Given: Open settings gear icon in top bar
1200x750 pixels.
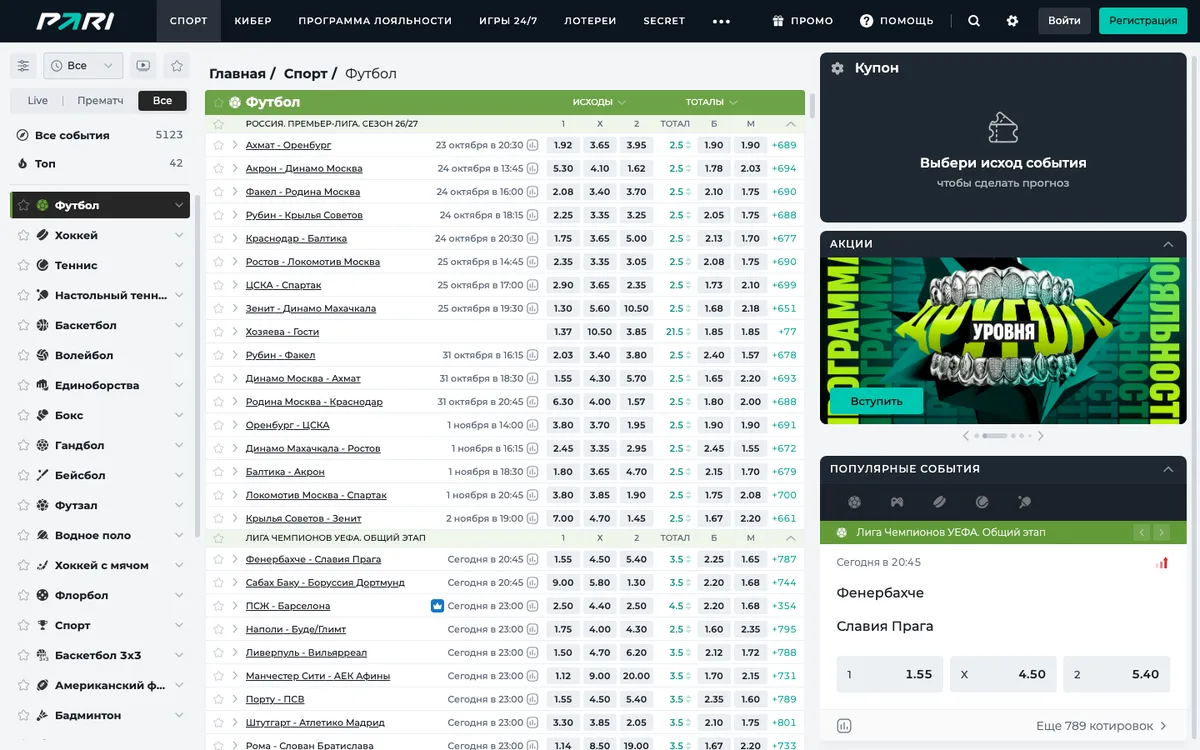Looking at the screenshot, I should click(x=1012, y=21).
